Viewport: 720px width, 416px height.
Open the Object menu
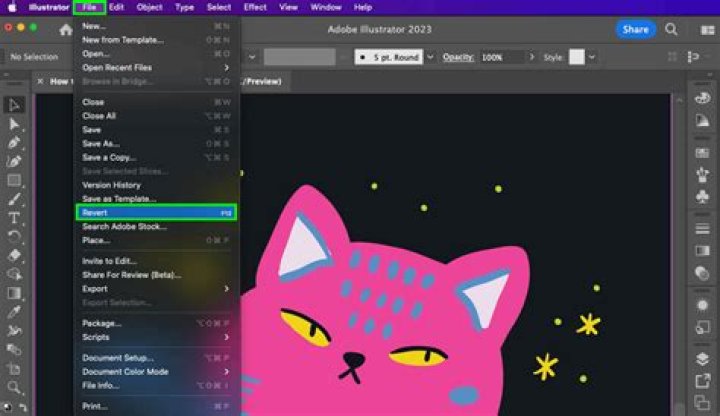(149, 7)
